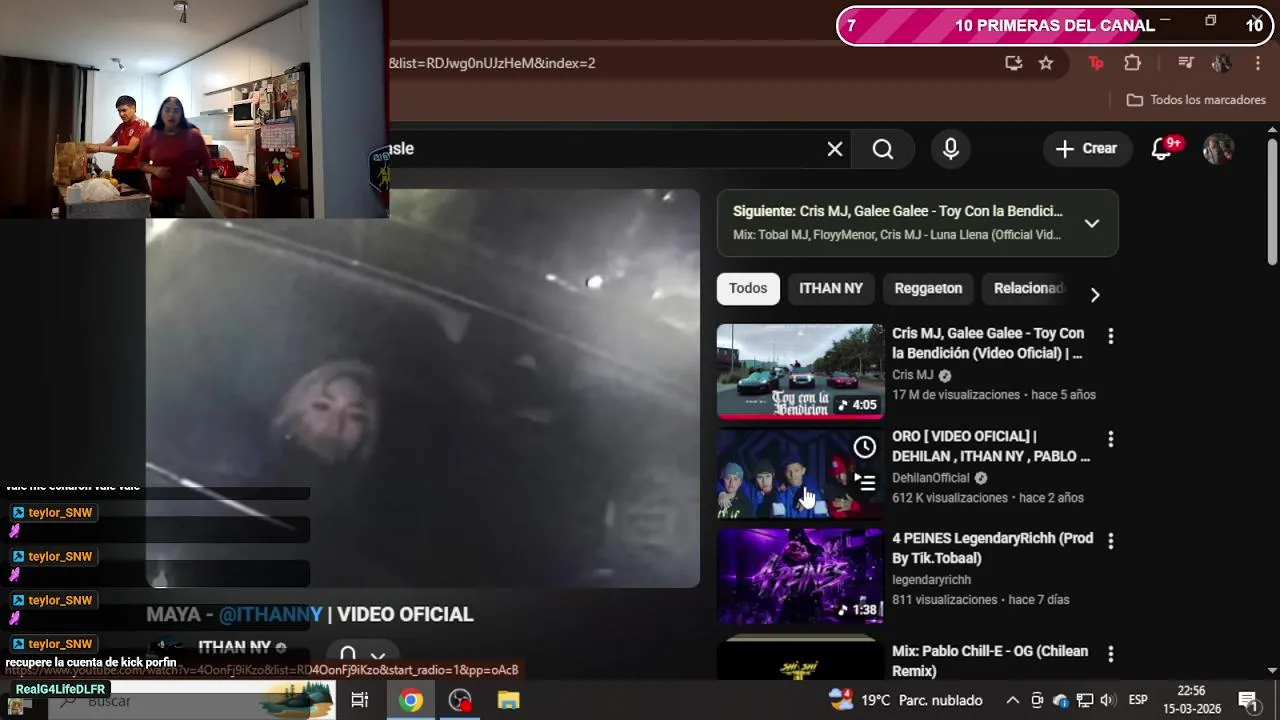This screenshot has width=1280, height=720.
Task: Select the ITHAN NY filter chip
Action: [x=831, y=288]
